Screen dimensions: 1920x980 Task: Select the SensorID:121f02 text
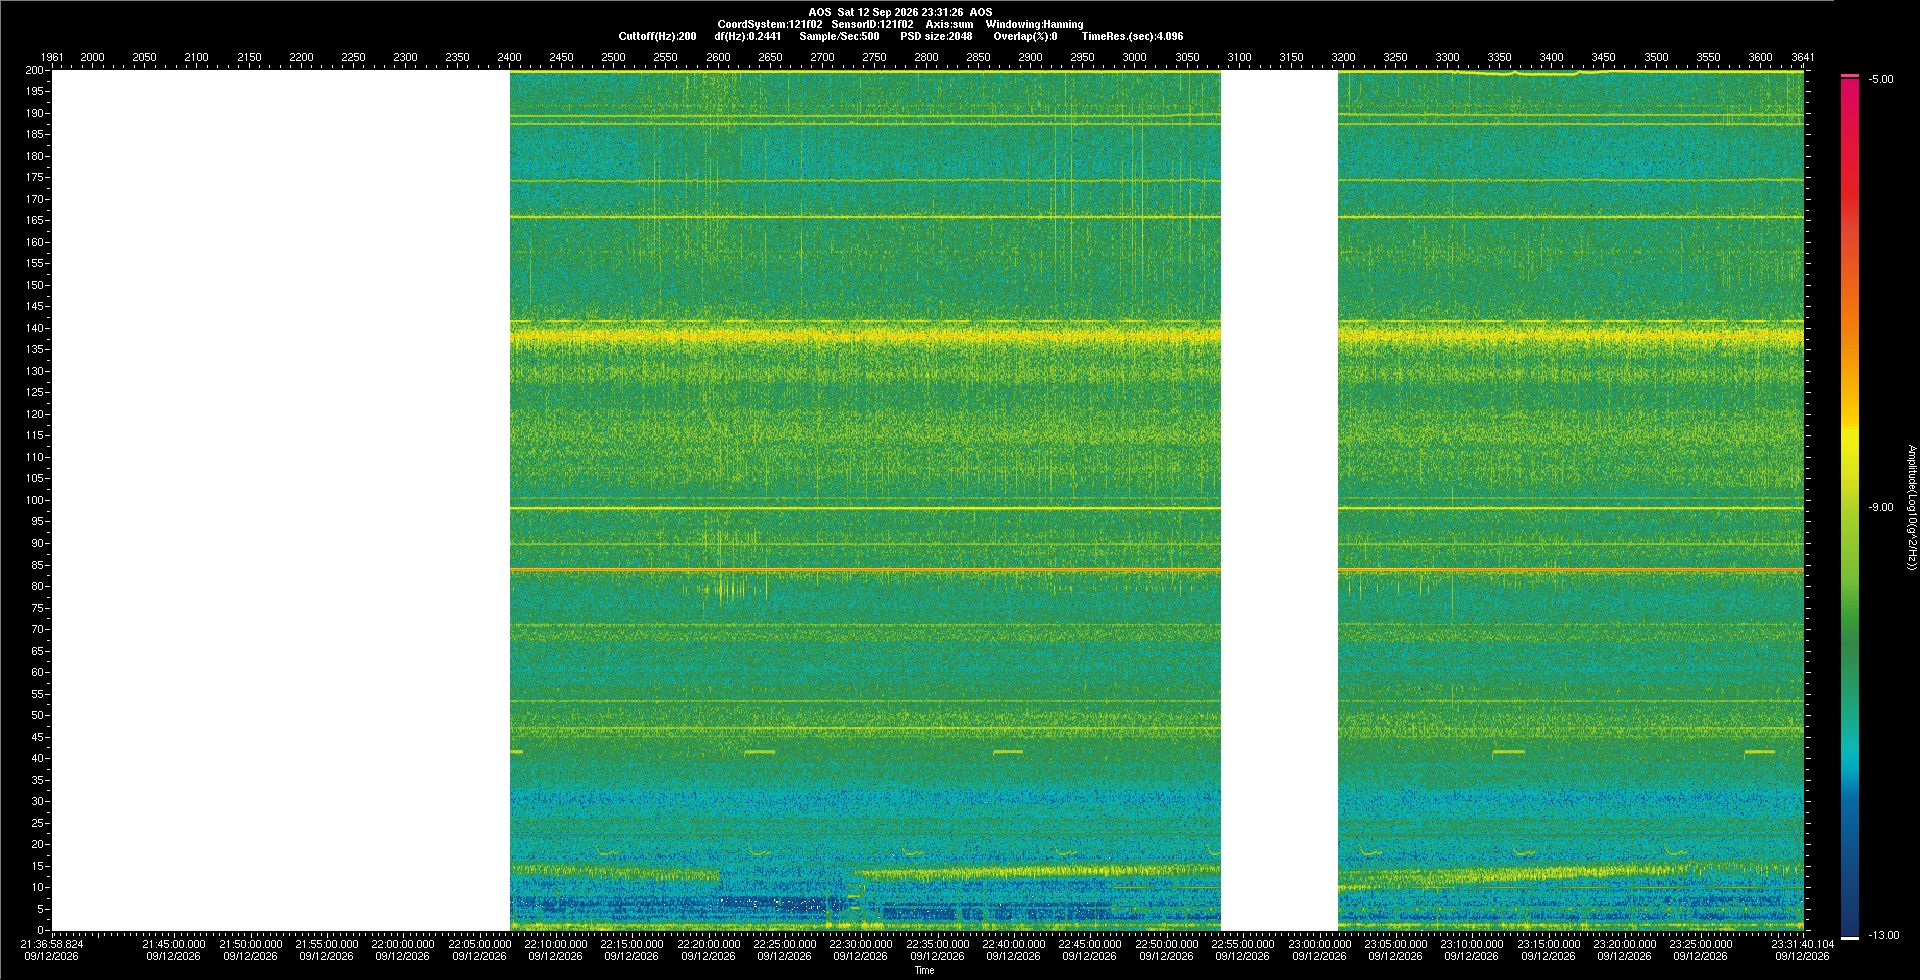point(872,24)
